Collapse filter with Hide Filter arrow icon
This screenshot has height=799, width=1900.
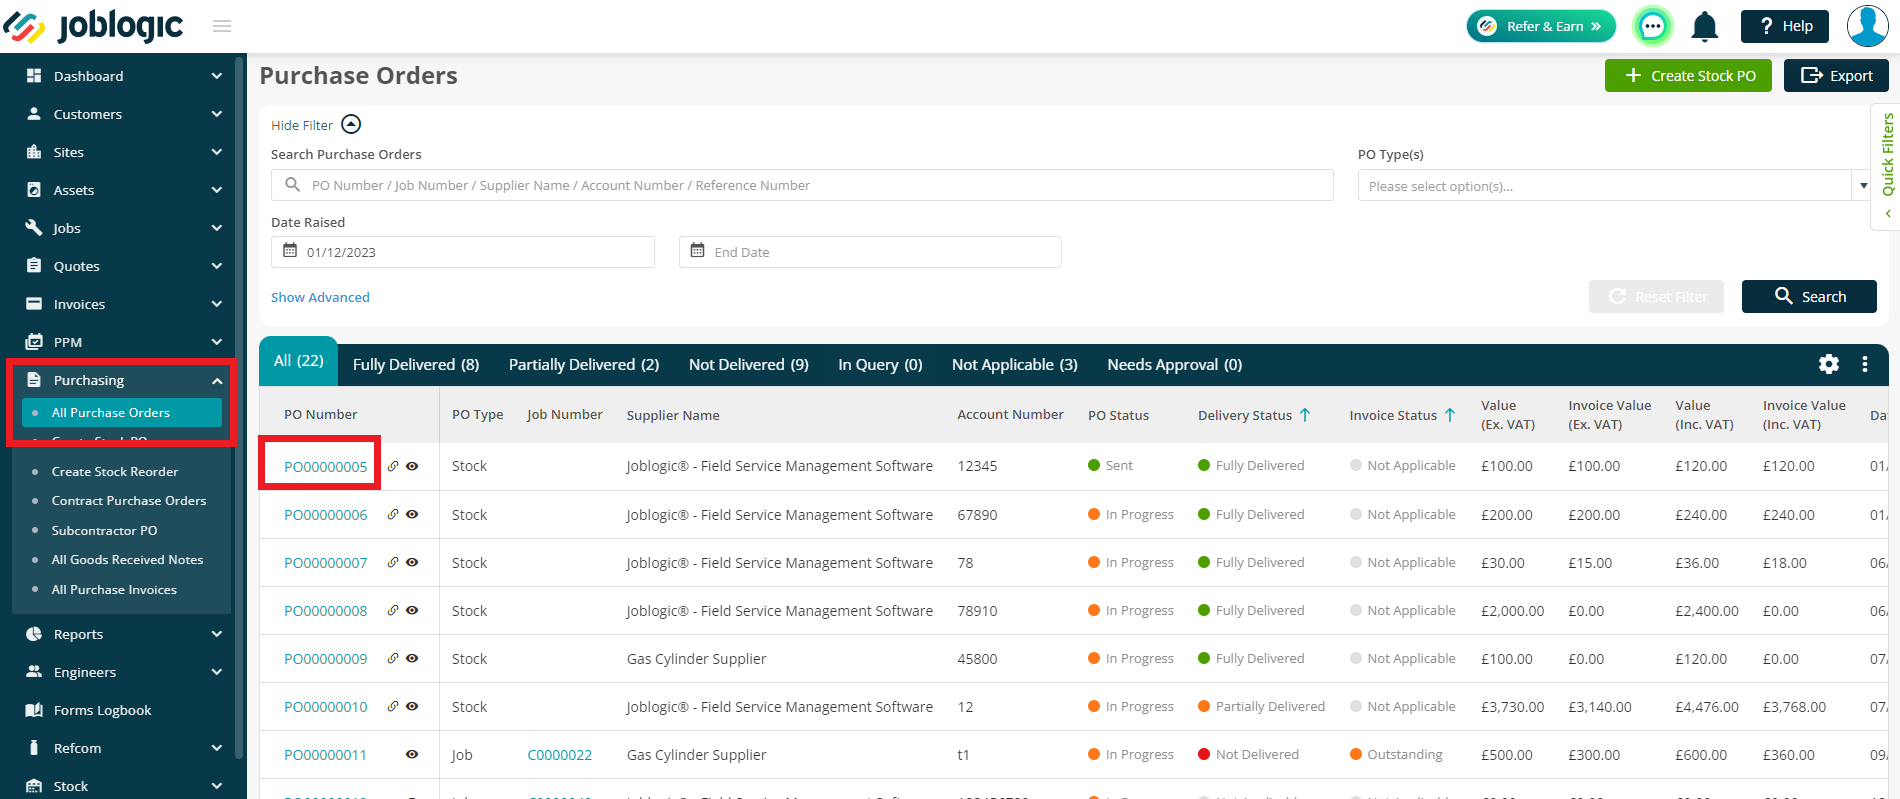point(351,125)
